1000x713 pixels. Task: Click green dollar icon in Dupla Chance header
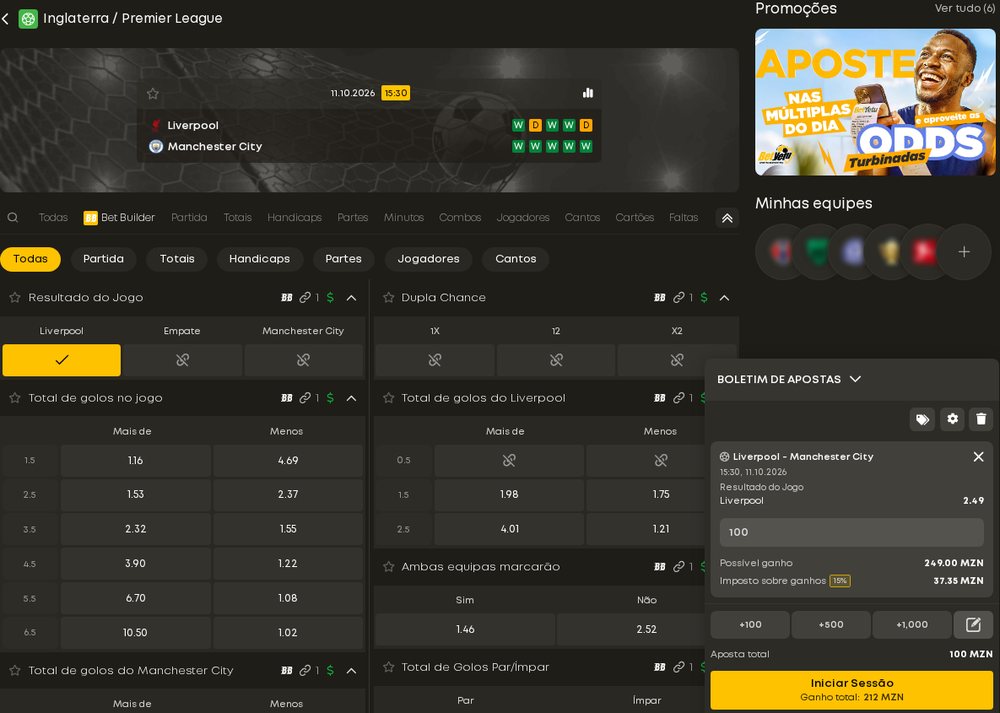point(703,297)
